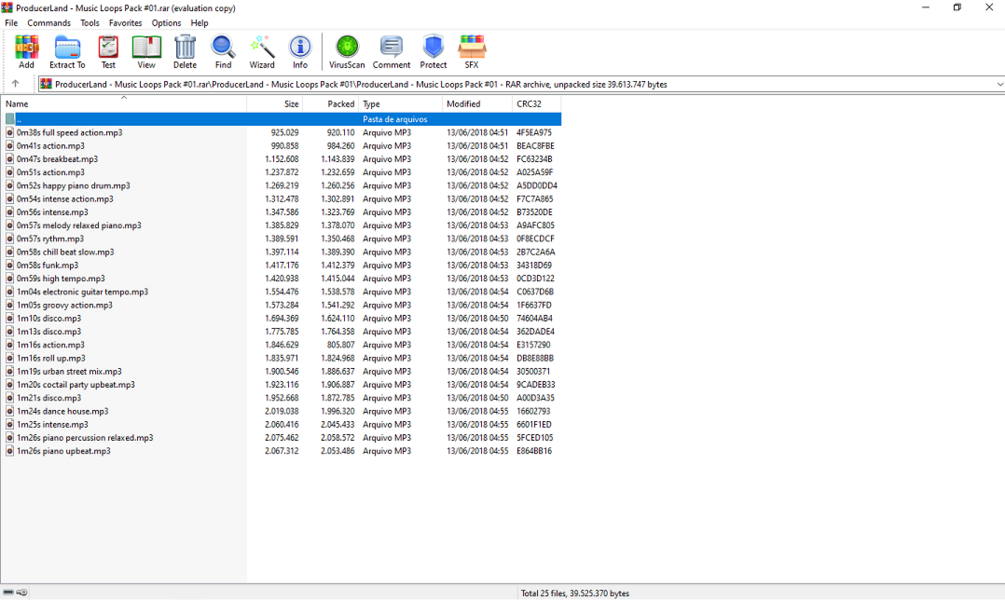
Task: Select file 0m51s action.mp3
Action: [281, 172]
